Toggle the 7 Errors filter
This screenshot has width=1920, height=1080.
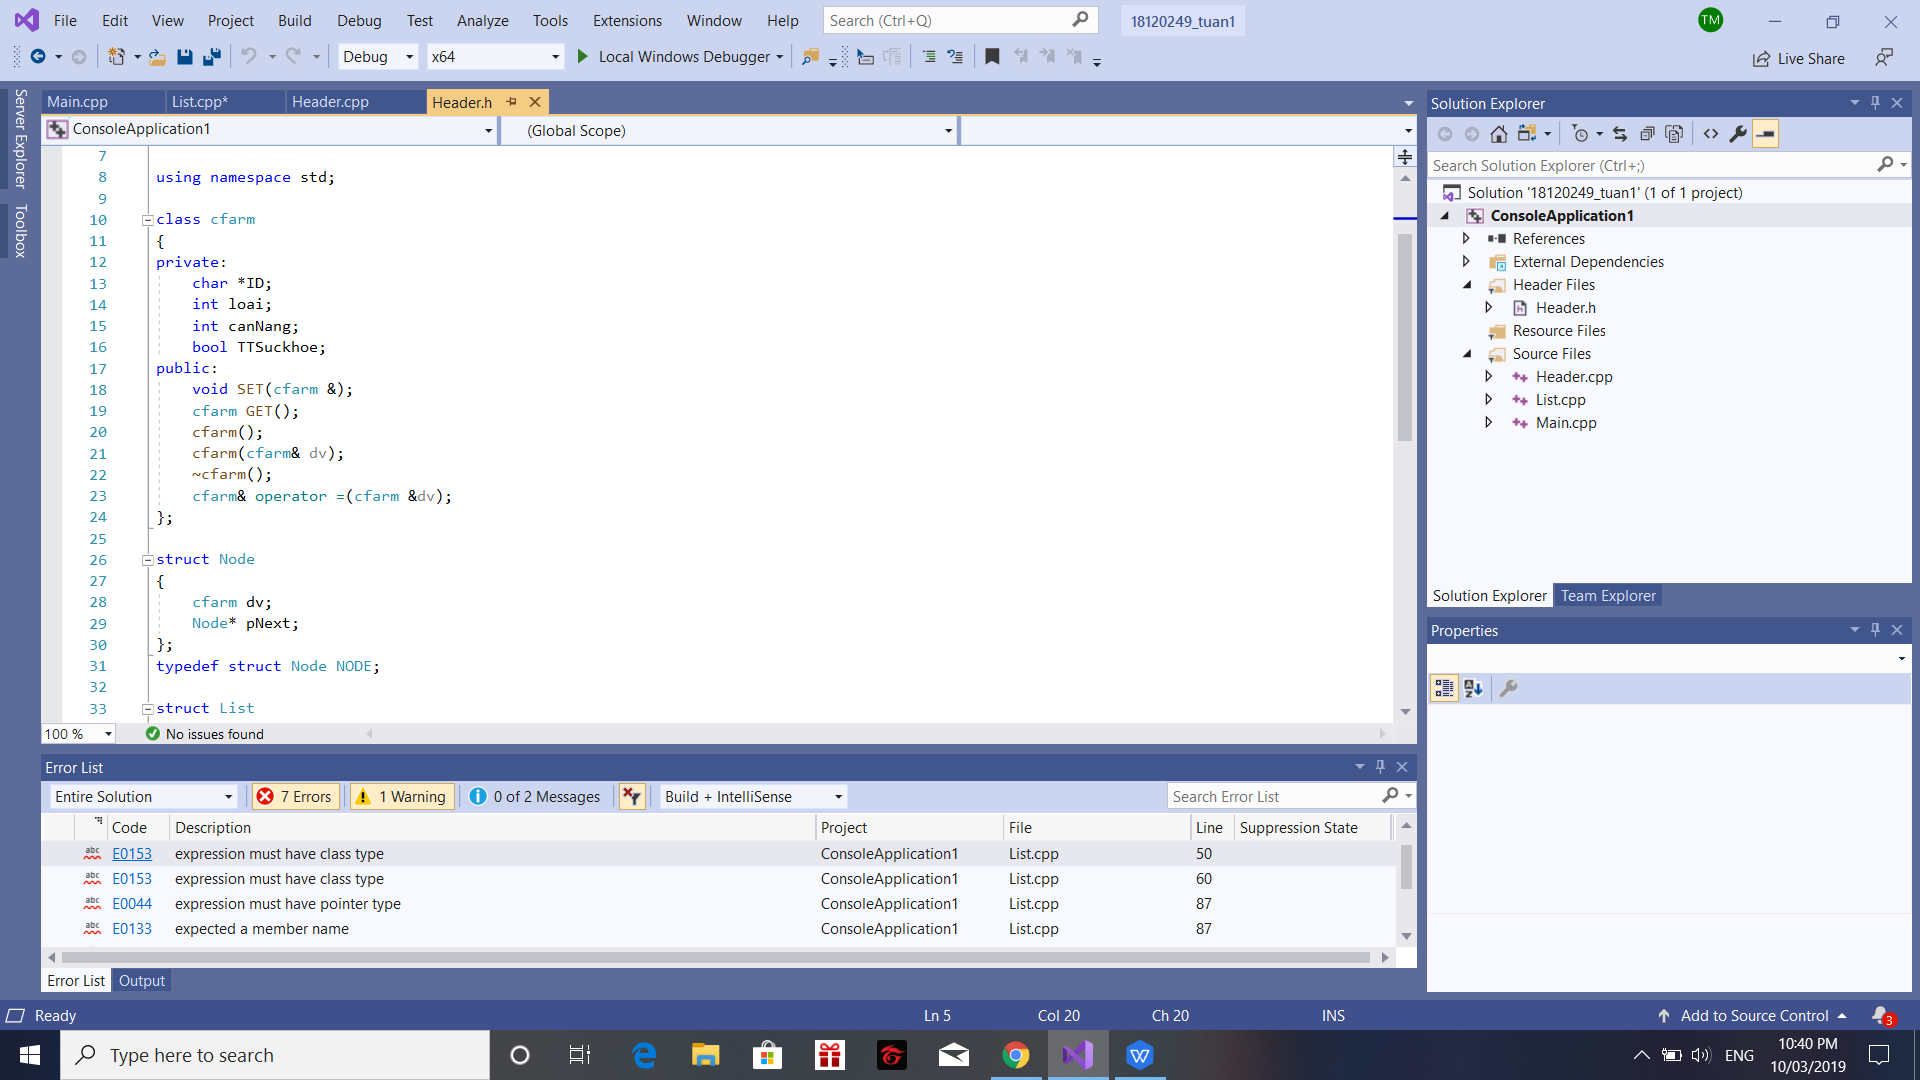[295, 797]
